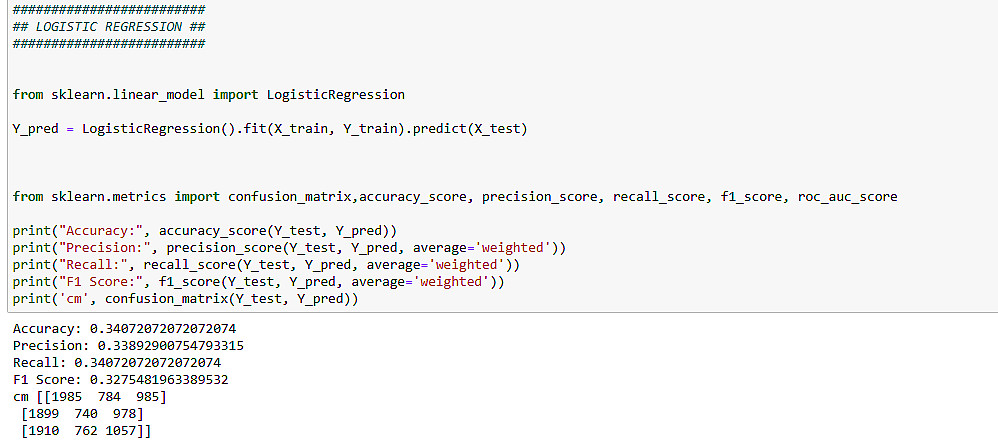Viewport: 998px width, 443px height.
Task: Click the top row of hash characters
Action: [x=109, y=9]
